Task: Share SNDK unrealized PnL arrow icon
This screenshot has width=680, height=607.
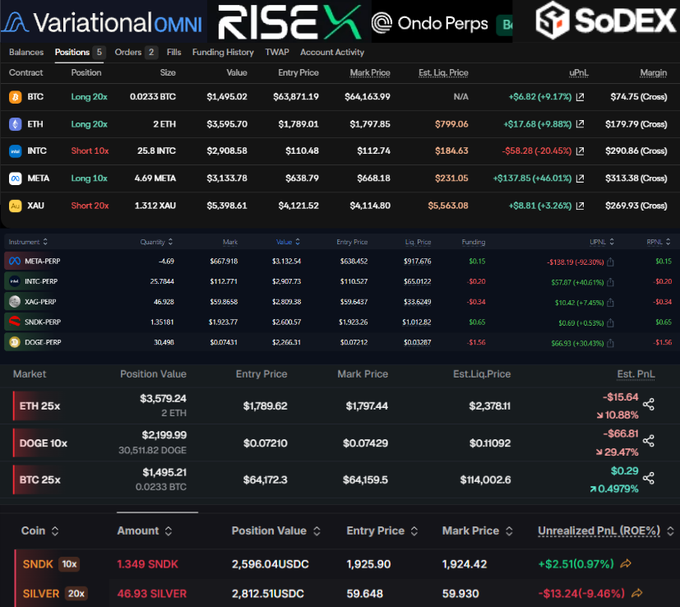Action: (x=625, y=564)
